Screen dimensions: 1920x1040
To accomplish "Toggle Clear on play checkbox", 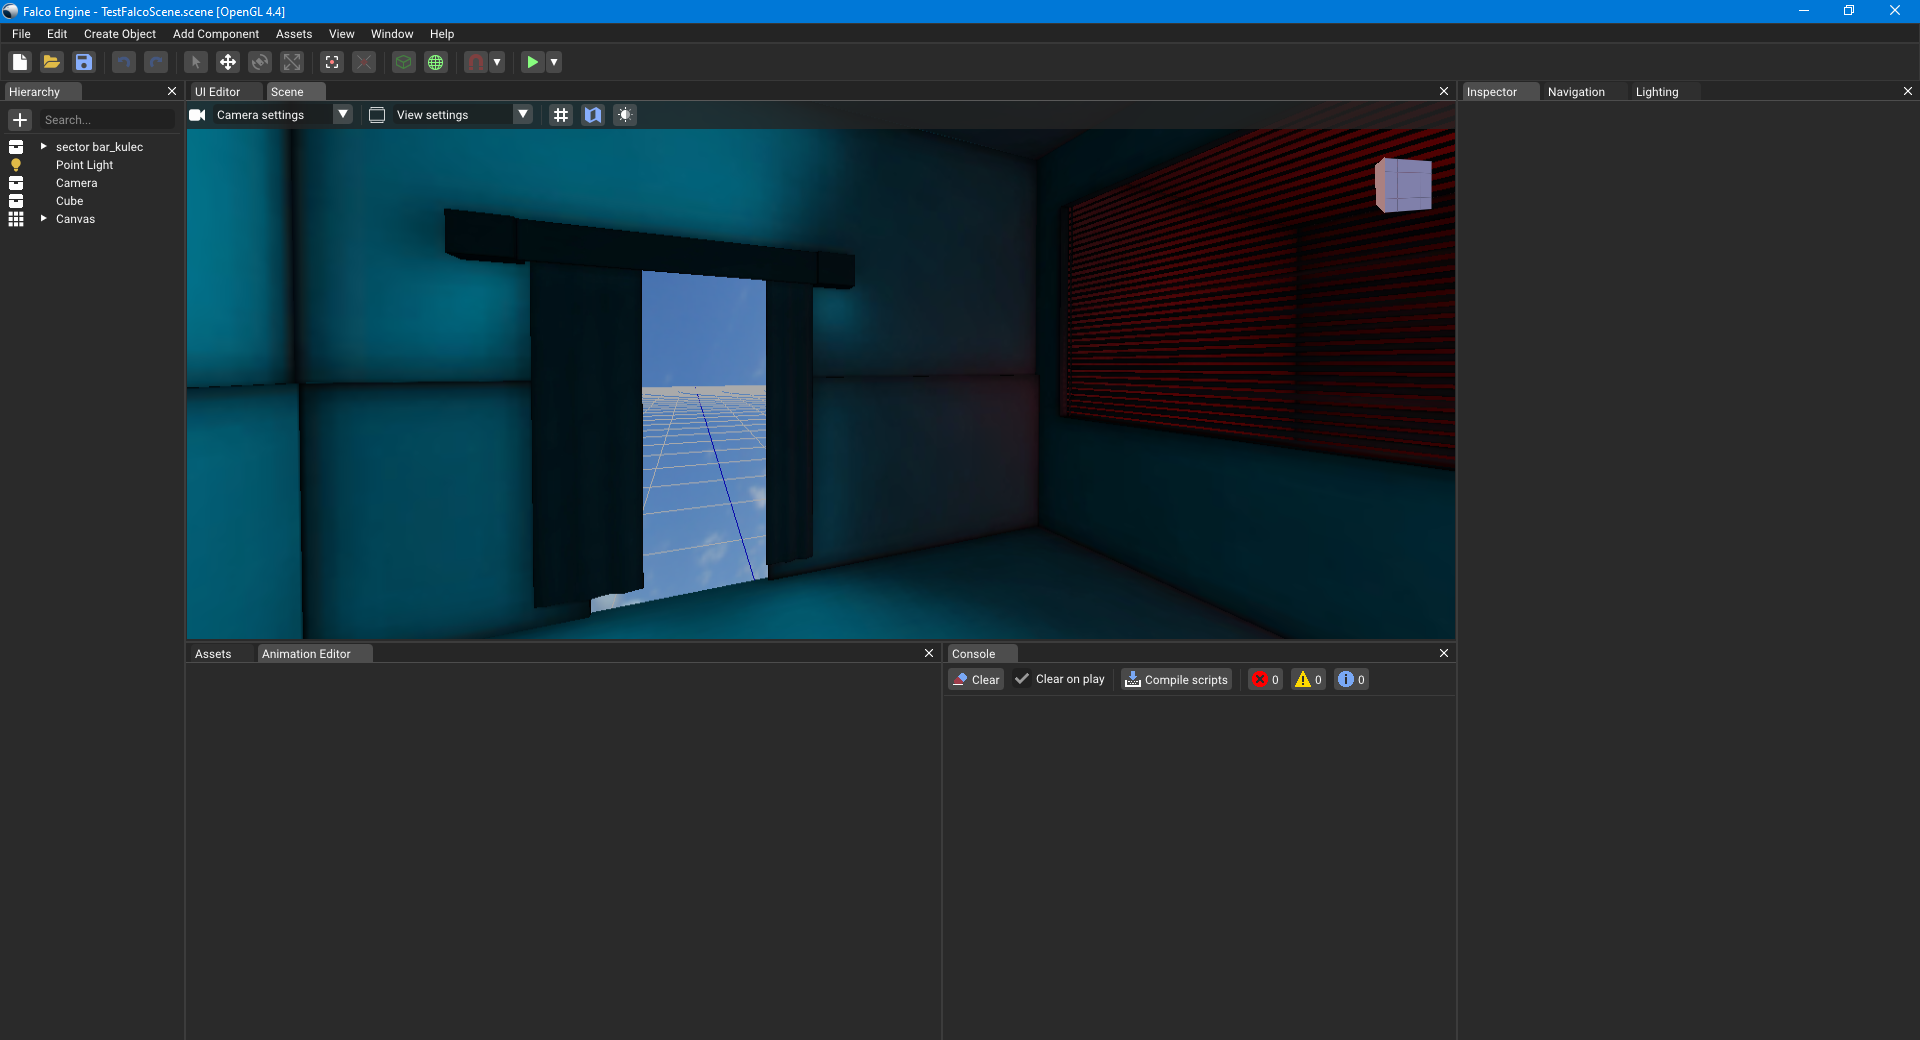I will tap(1022, 679).
